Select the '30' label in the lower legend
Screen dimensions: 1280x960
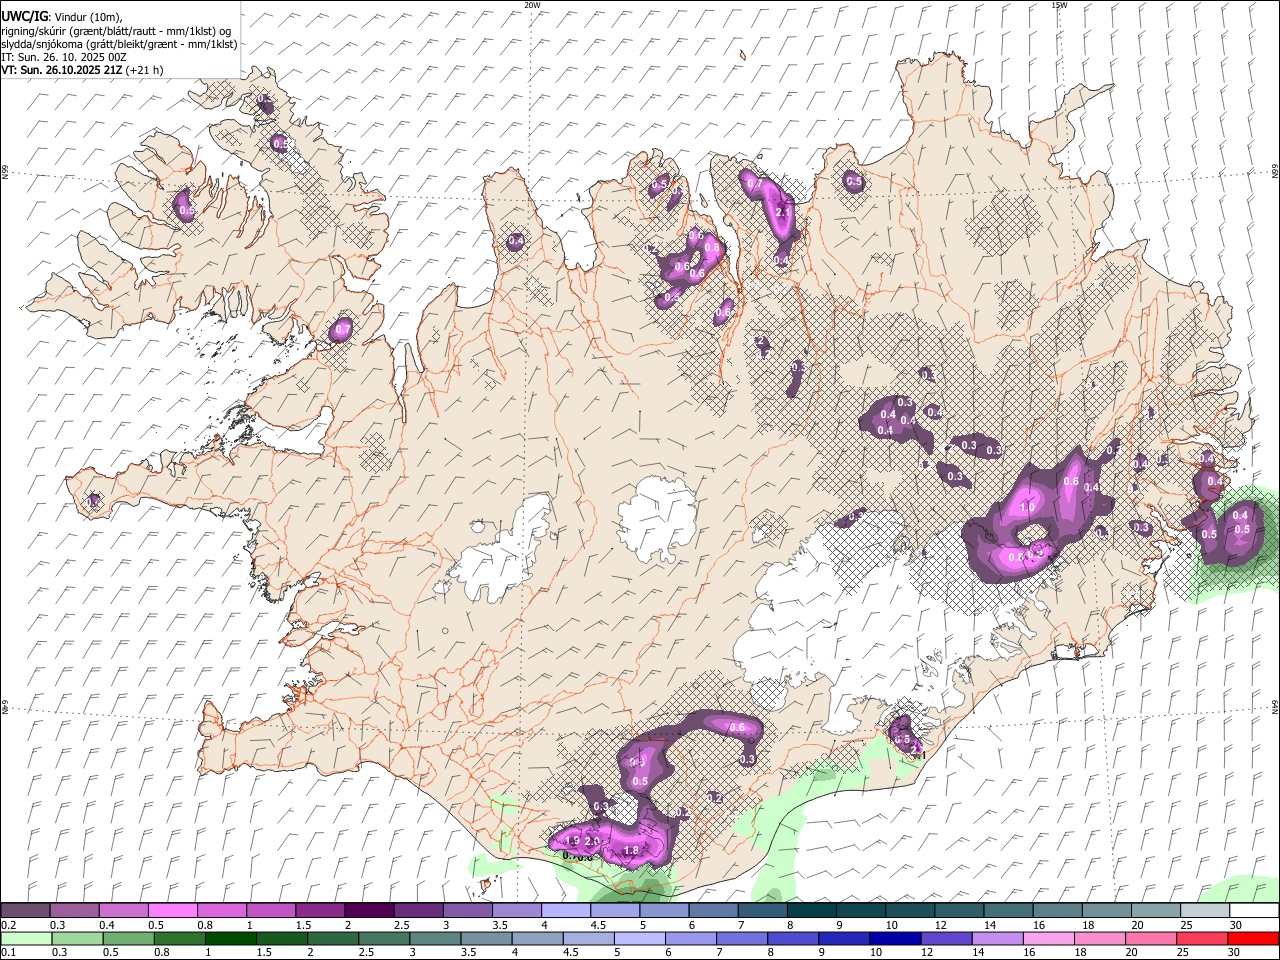pos(1235,953)
